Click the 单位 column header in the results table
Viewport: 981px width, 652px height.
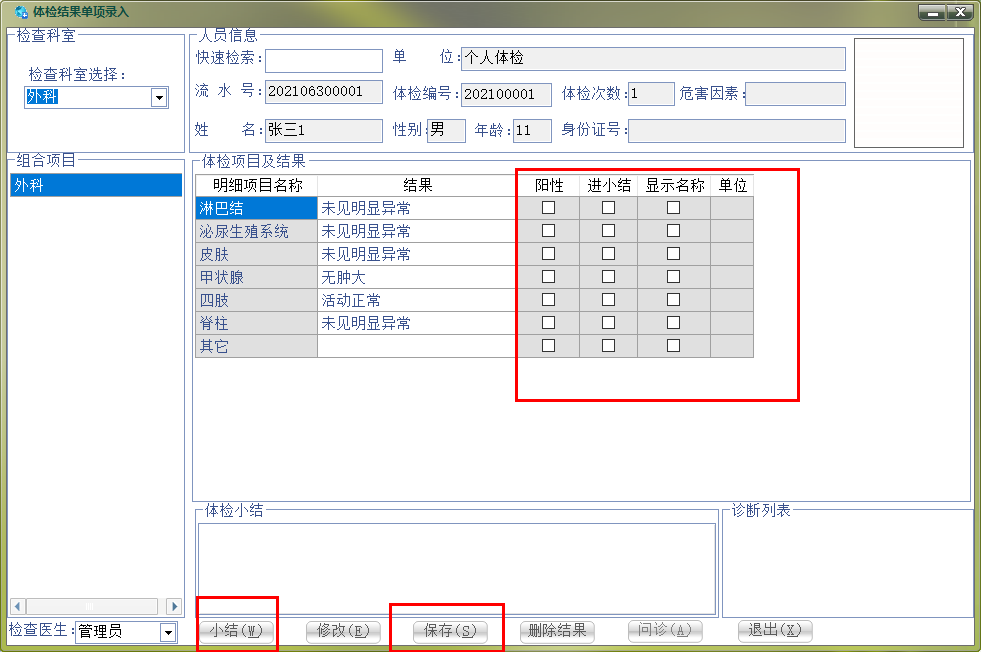[732, 185]
